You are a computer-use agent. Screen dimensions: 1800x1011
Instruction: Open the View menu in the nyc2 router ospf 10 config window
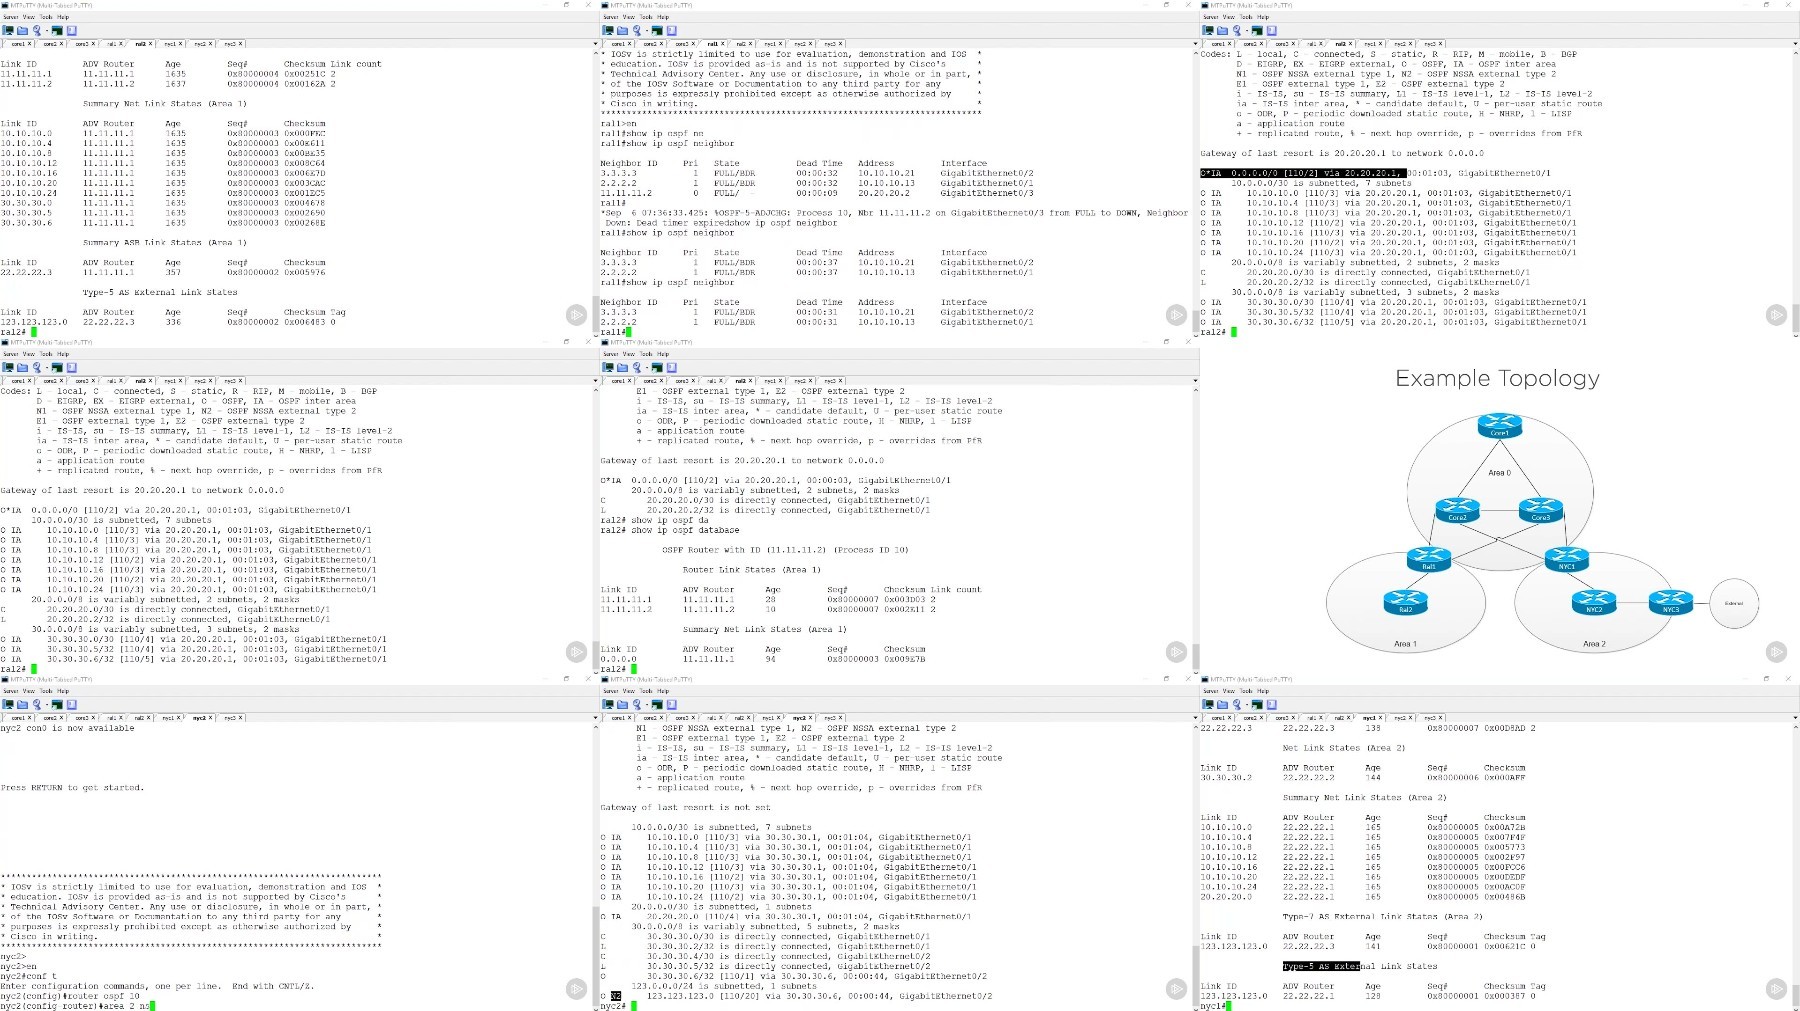[28, 691]
